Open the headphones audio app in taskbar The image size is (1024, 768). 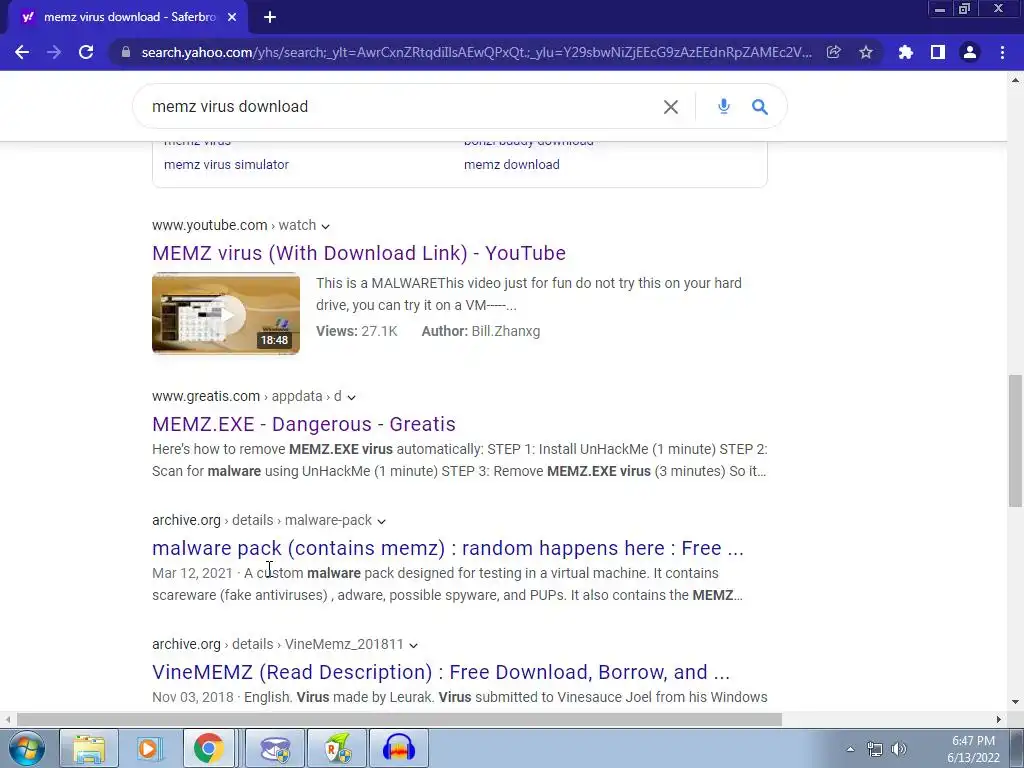tap(399, 748)
